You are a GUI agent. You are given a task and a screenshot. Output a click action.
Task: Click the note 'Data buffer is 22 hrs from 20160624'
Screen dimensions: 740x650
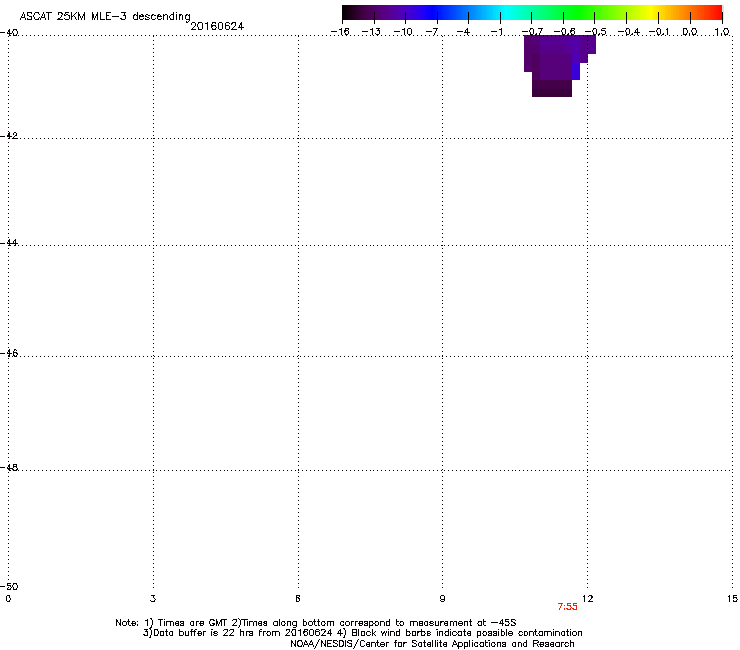(242, 633)
